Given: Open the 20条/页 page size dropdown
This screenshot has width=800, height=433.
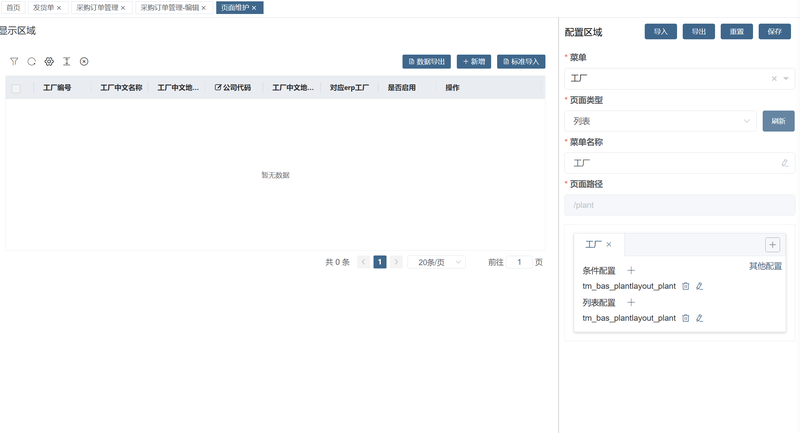Looking at the screenshot, I should coord(436,262).
